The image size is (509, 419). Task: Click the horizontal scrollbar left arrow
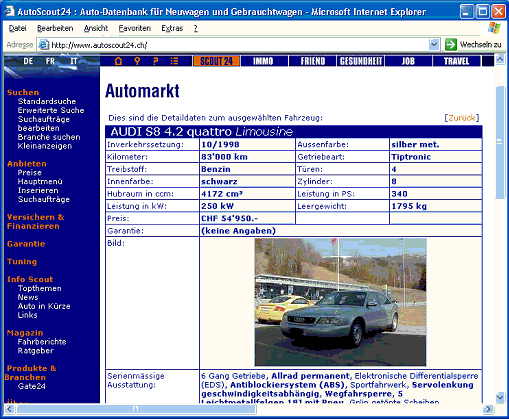[9, 409]
